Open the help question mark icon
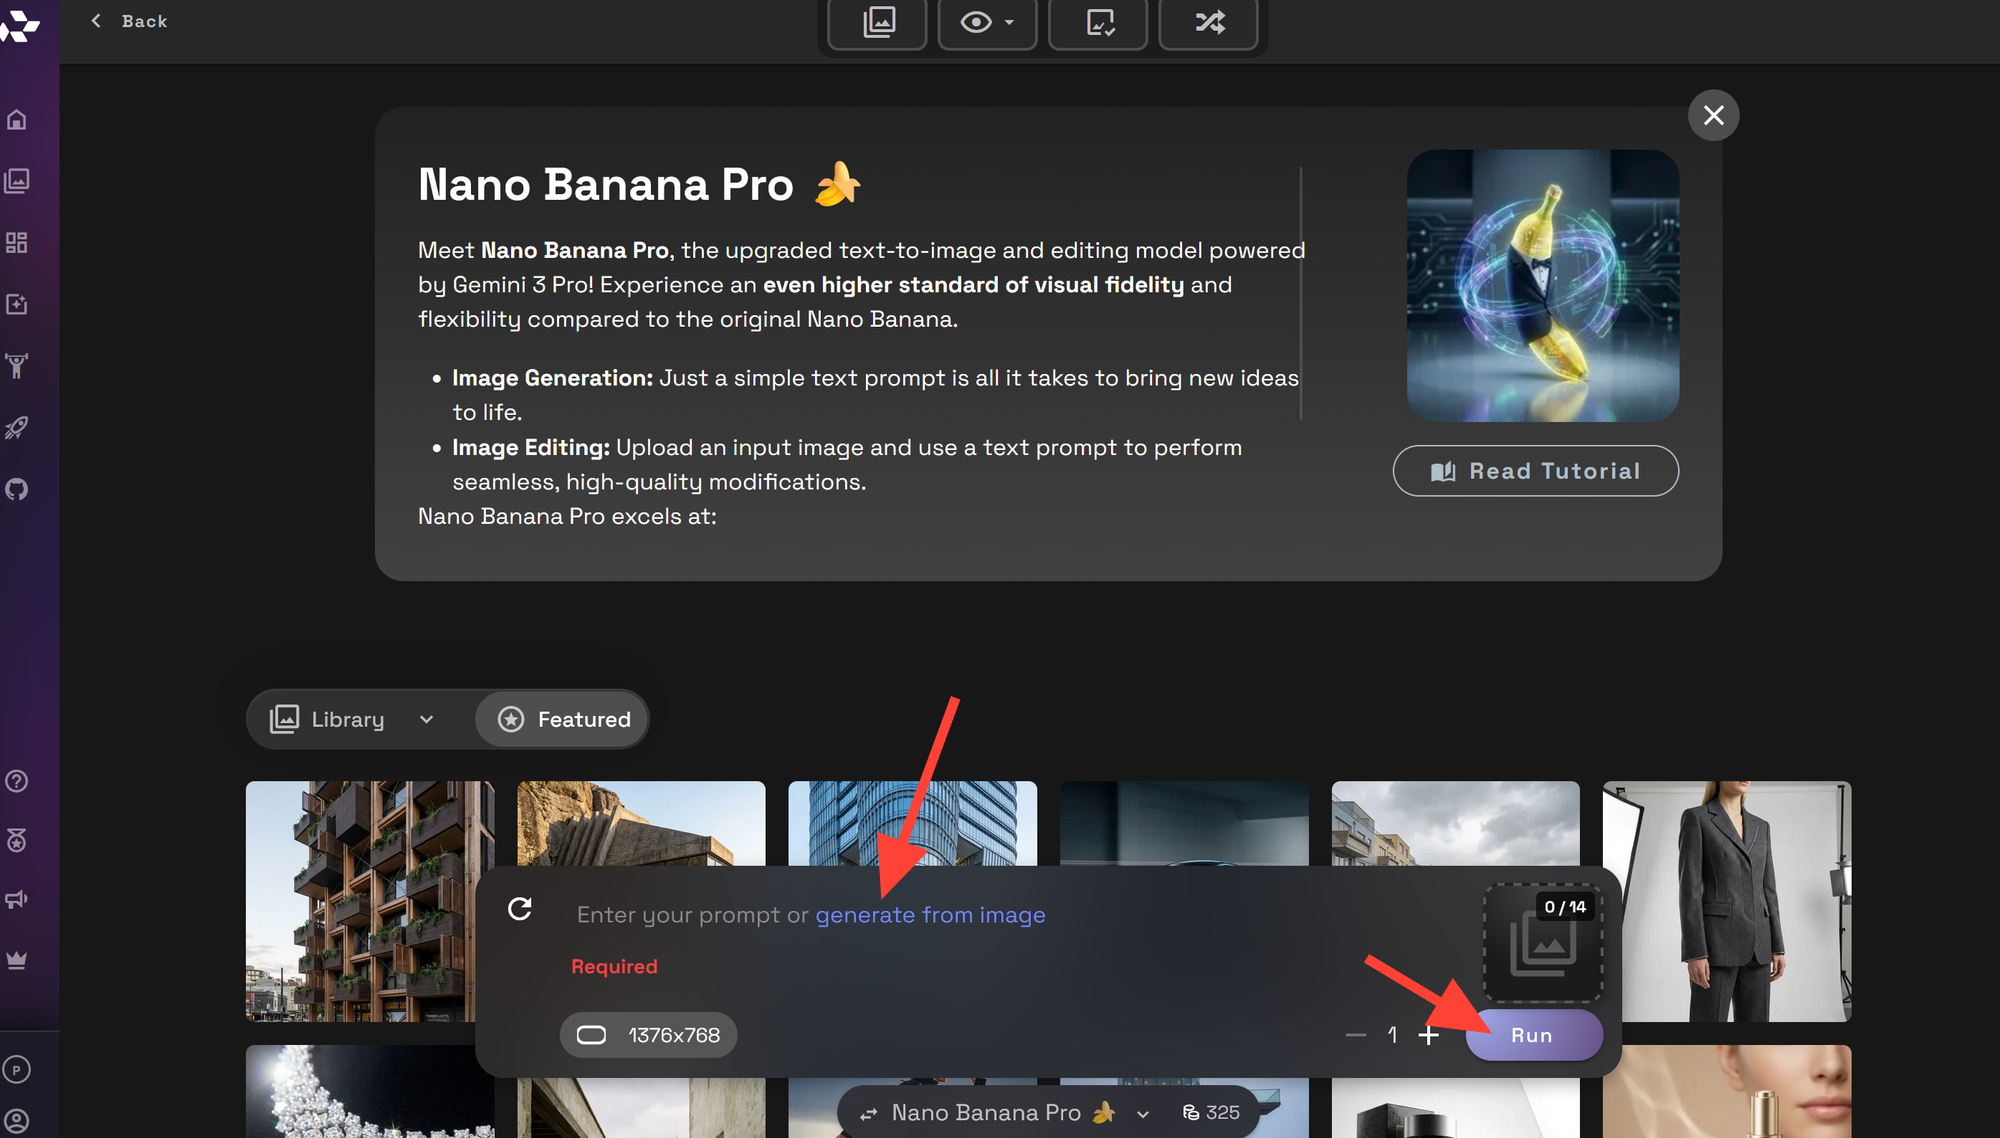 pyautogui.click(x=17, y=781)
